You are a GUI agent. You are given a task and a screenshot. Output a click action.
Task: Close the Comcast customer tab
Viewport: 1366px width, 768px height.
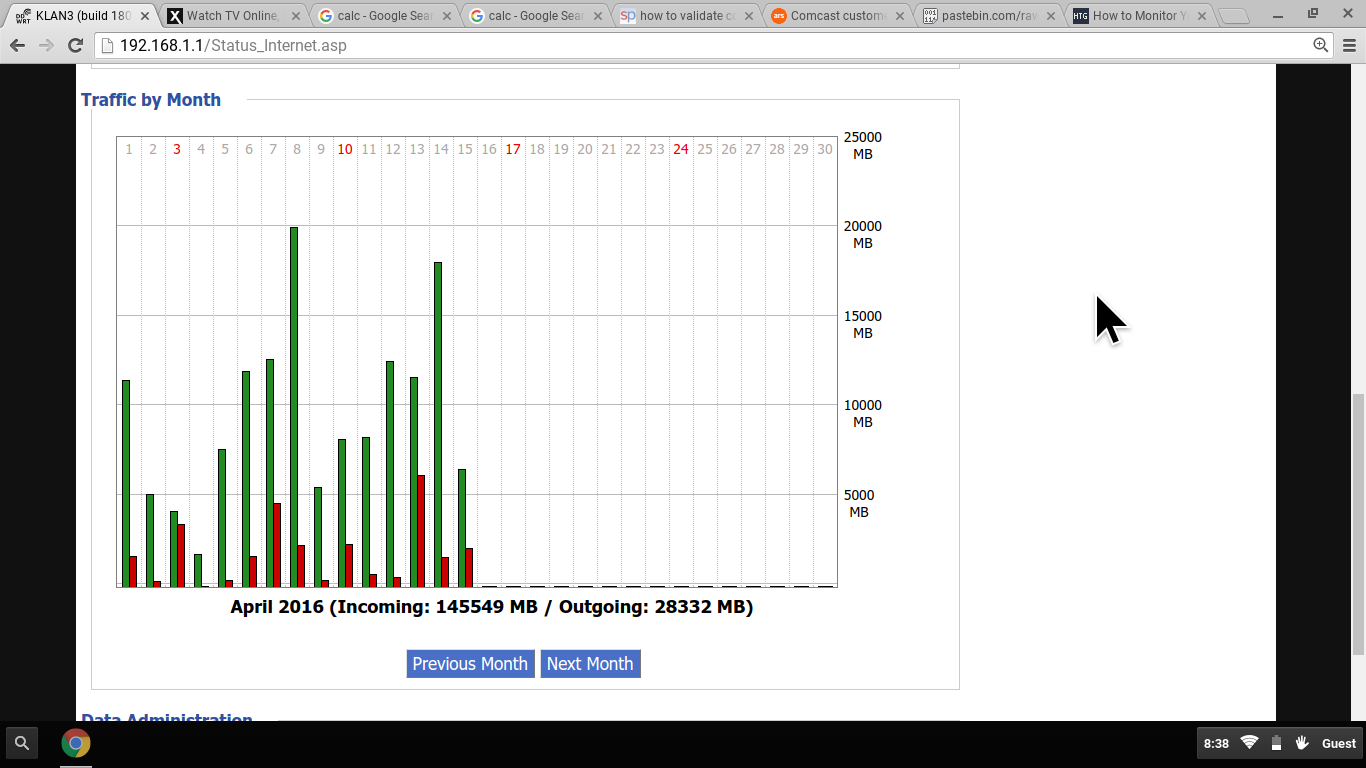click(899, 16)
